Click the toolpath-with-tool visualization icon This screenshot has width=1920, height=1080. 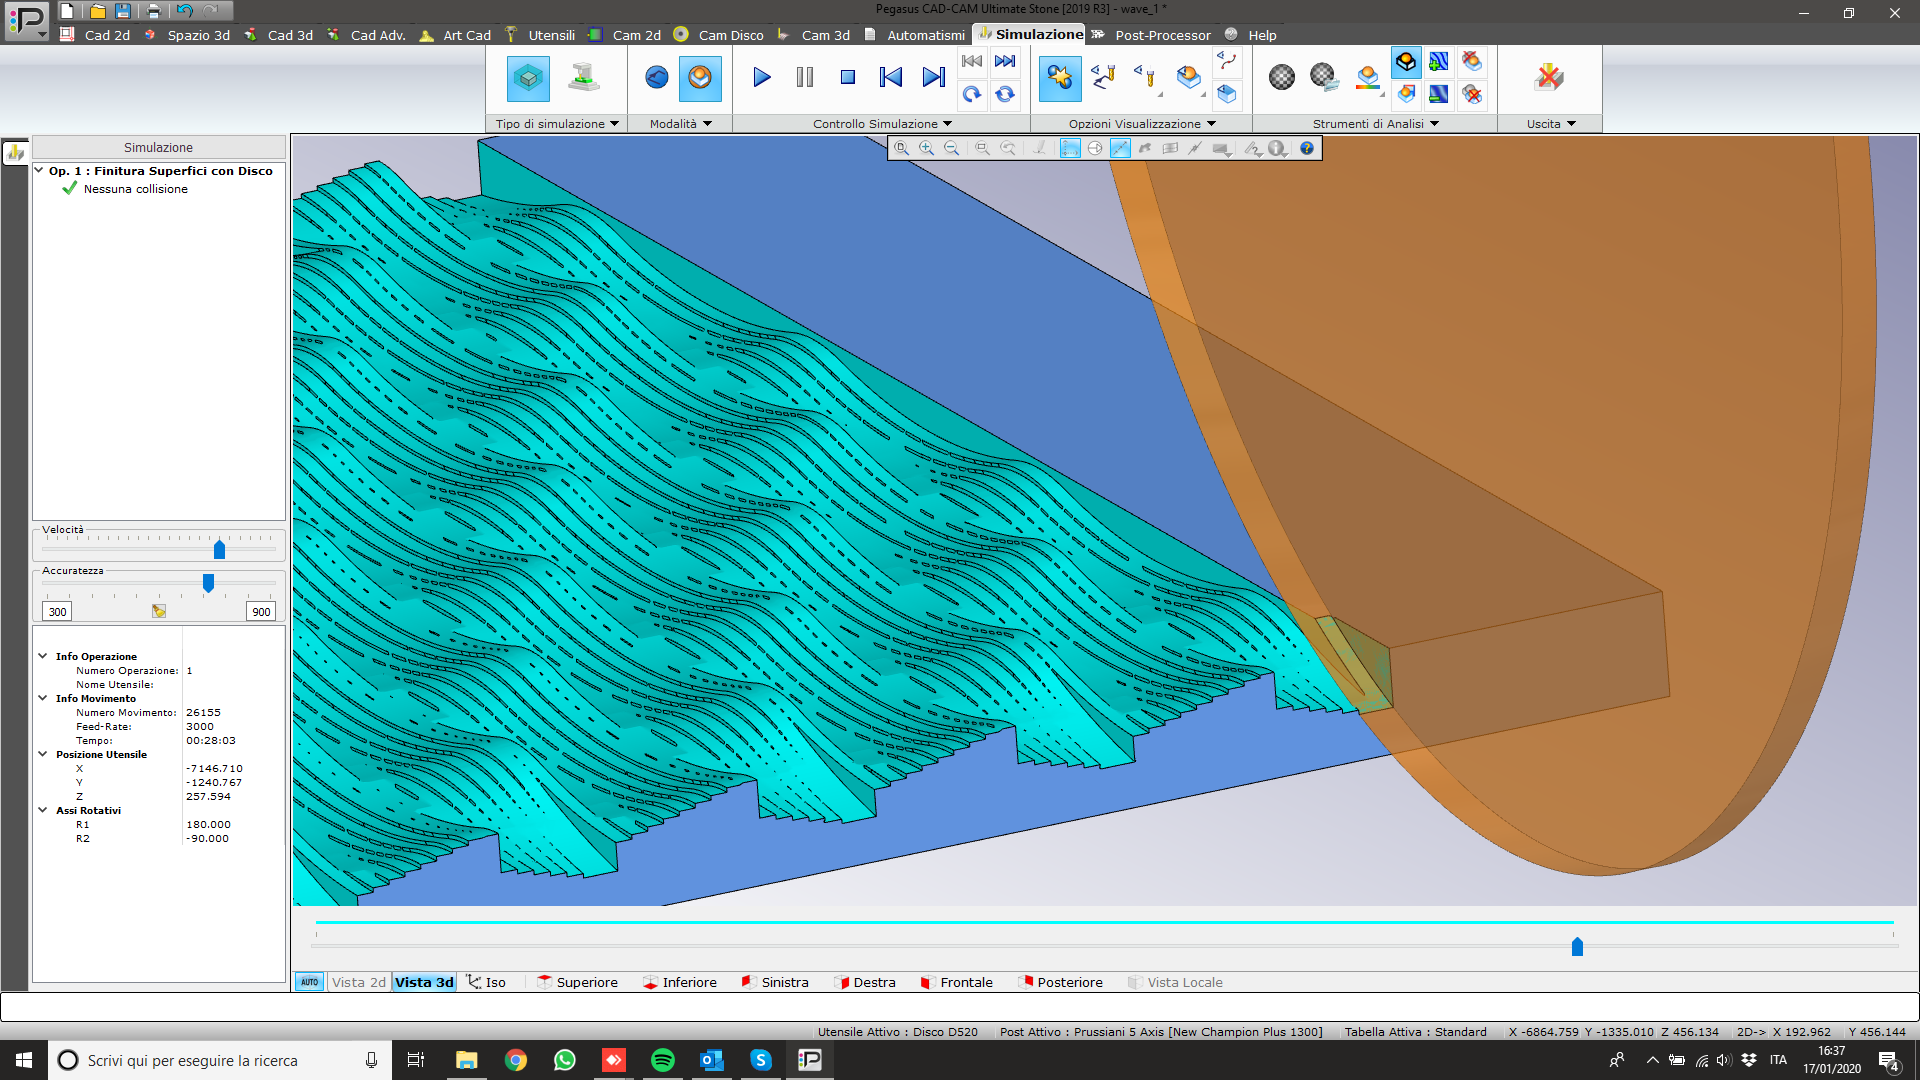coord(1103,77)
